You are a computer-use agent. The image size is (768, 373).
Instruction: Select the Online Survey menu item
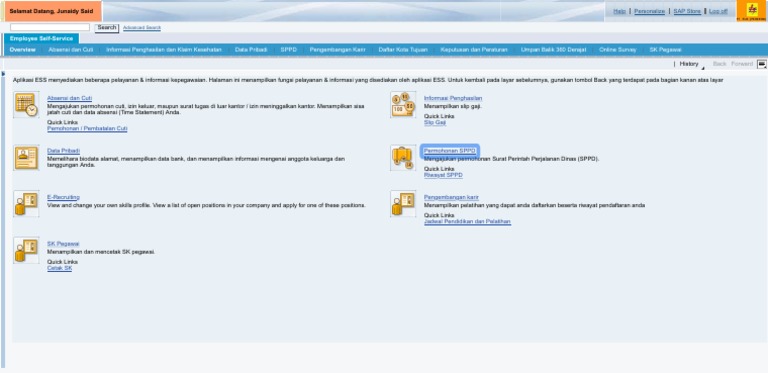618,50
